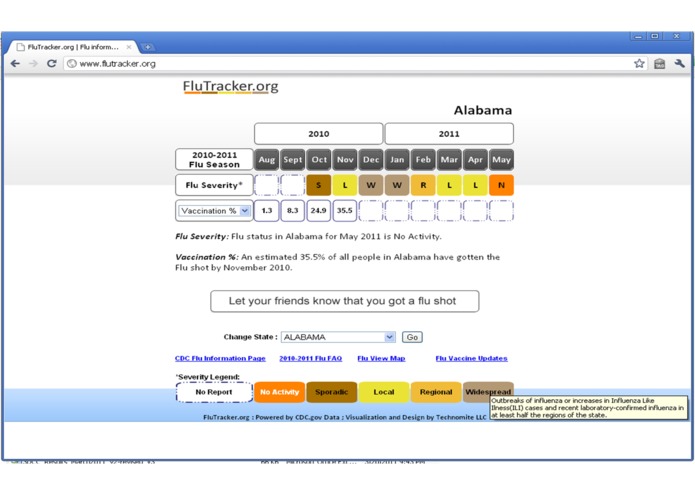This screenshot has width=695, height=494.
Task: Click the yellow L severity cell for November
Action: point(345,185)
